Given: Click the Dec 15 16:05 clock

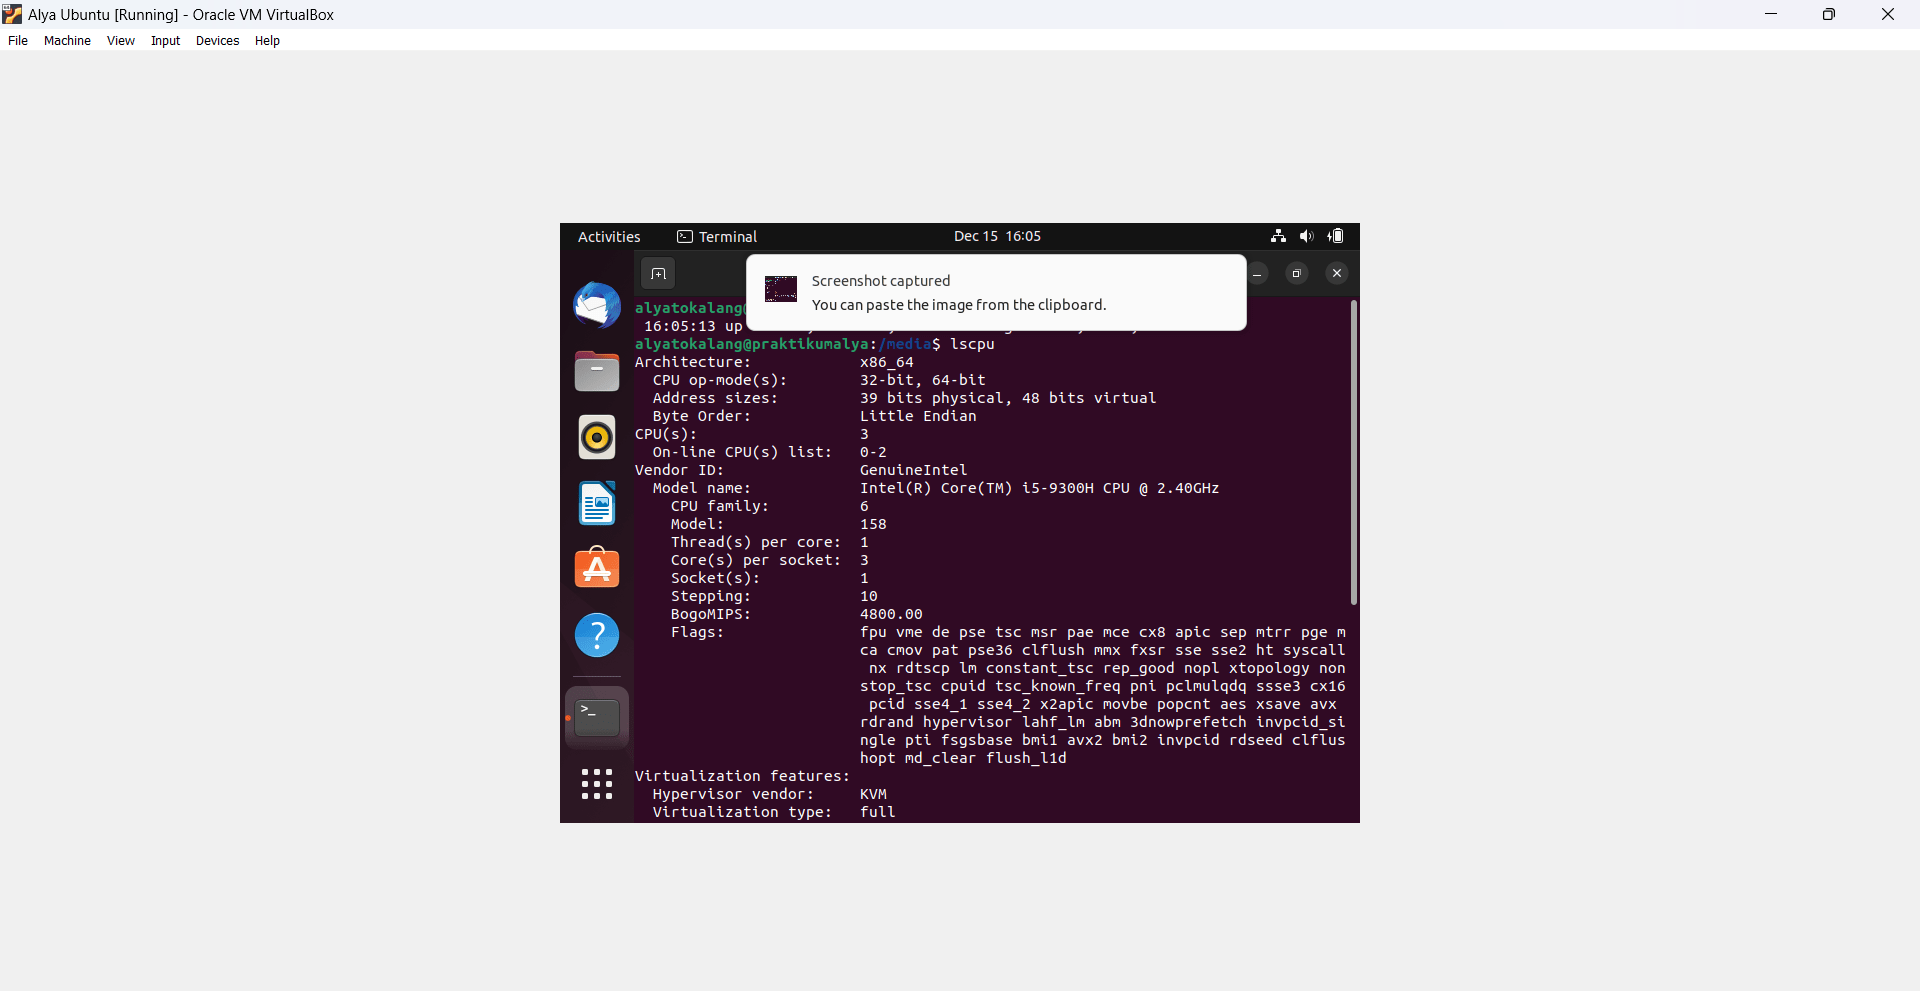Looking at the screenshot, I should pyautogui.click(x=997, y=236).
